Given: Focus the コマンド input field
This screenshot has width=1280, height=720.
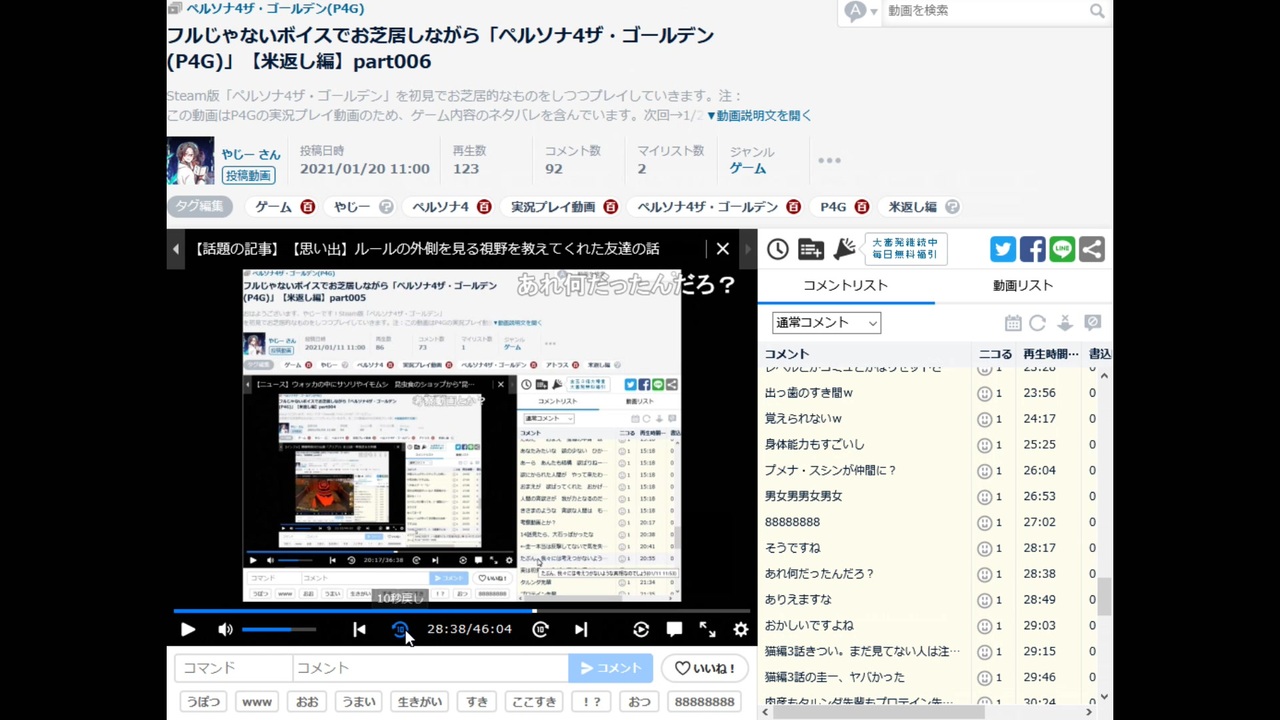Looking at the screenshot, I should coord(233,668).
